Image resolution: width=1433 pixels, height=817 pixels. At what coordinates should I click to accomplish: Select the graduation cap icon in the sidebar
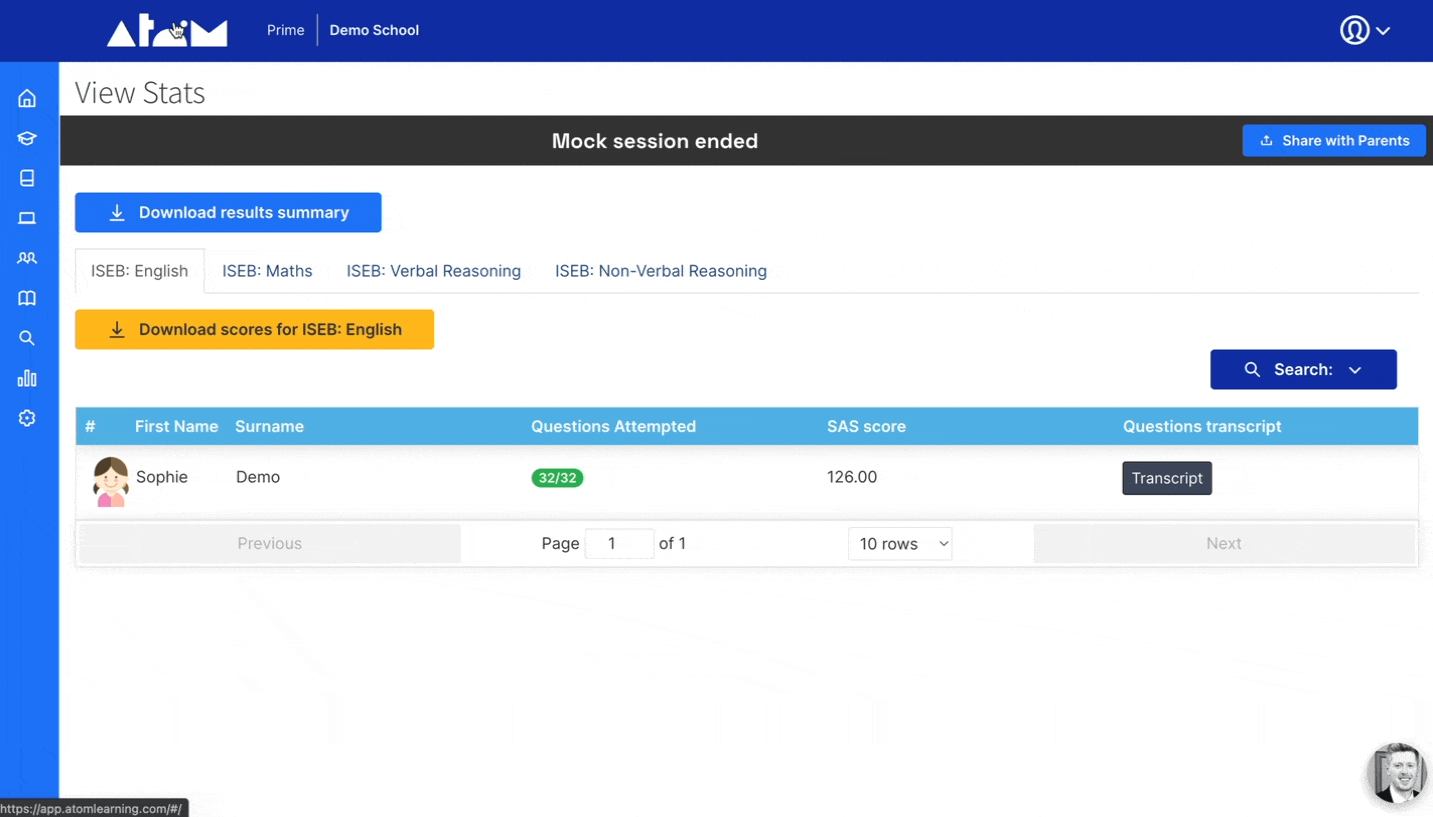[x=27, y=137]
